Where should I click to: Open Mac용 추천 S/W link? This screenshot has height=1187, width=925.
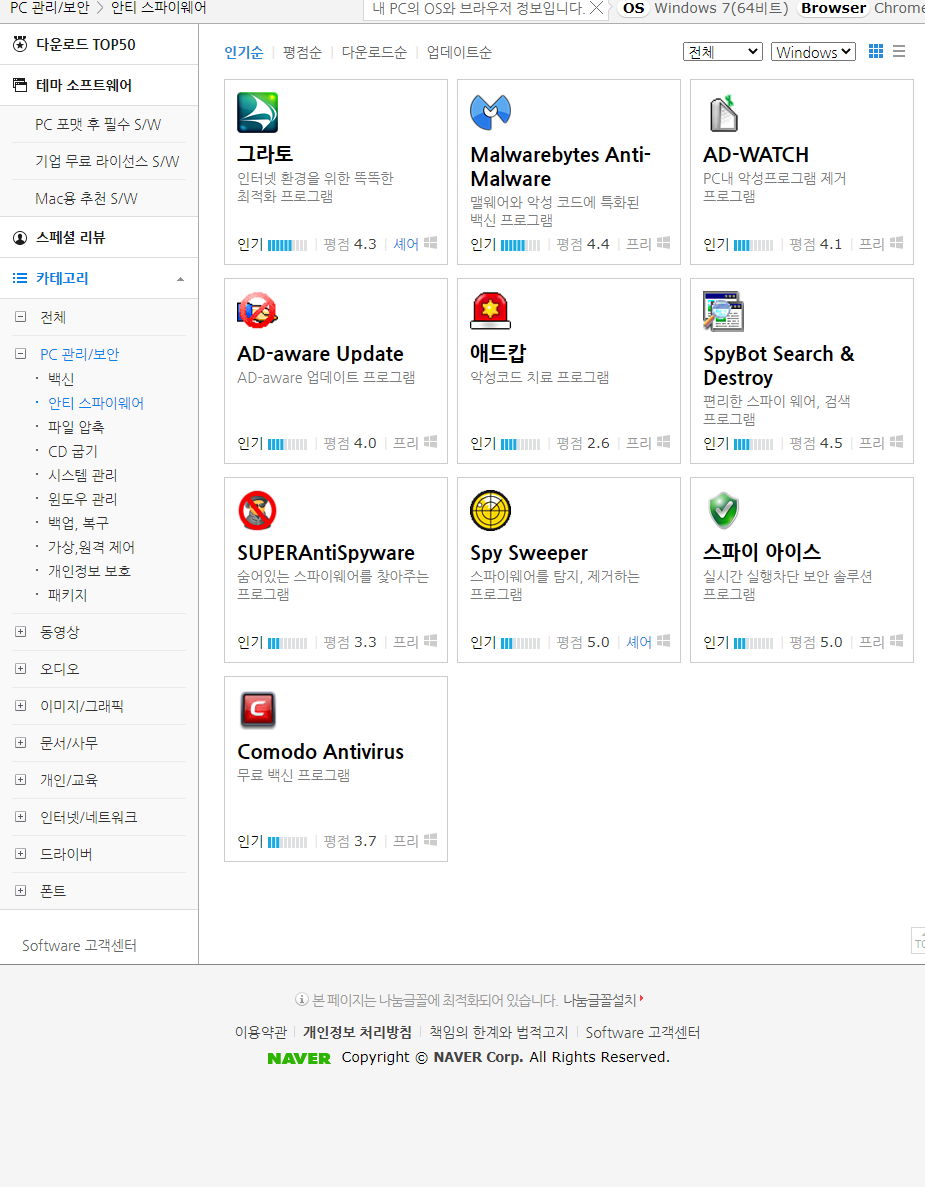(x=86, y=198)
